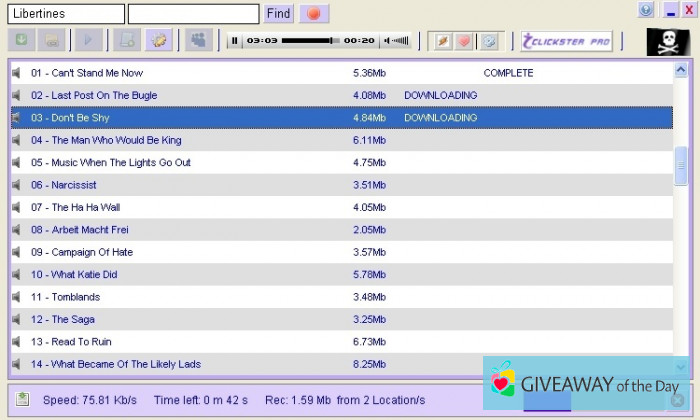Click the speaker icon beside Narcissist
Viewport: 700px width, 420px height.
pos(17,185)
